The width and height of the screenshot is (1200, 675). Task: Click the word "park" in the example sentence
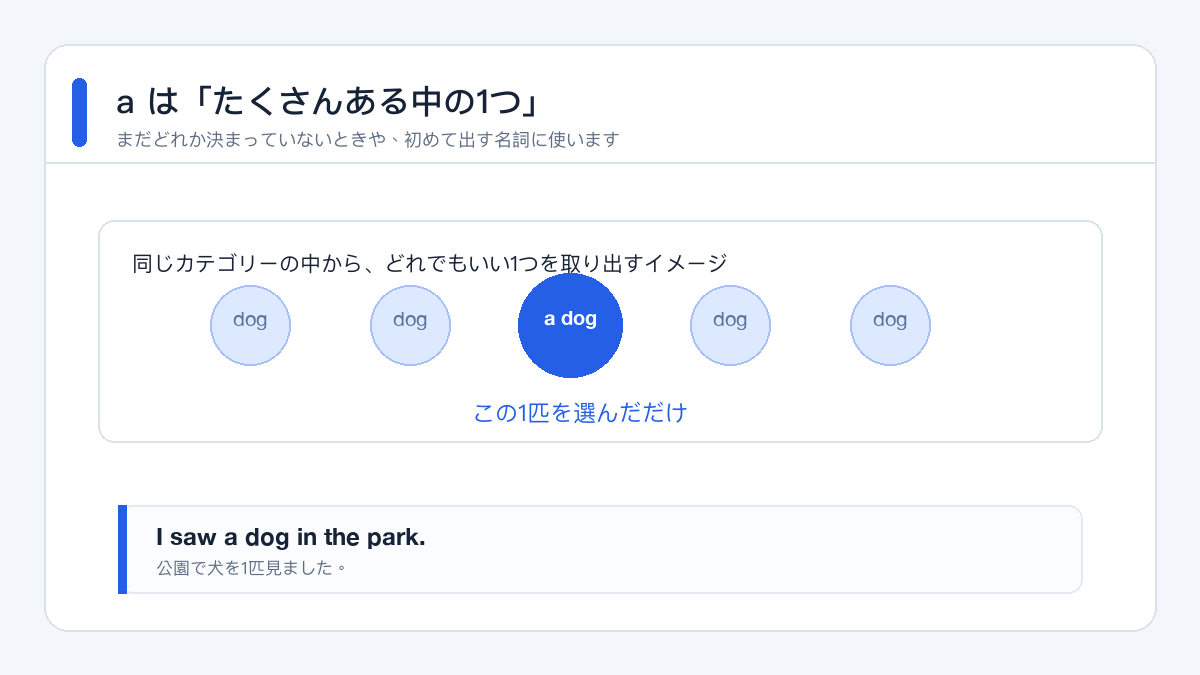(398, 537)
